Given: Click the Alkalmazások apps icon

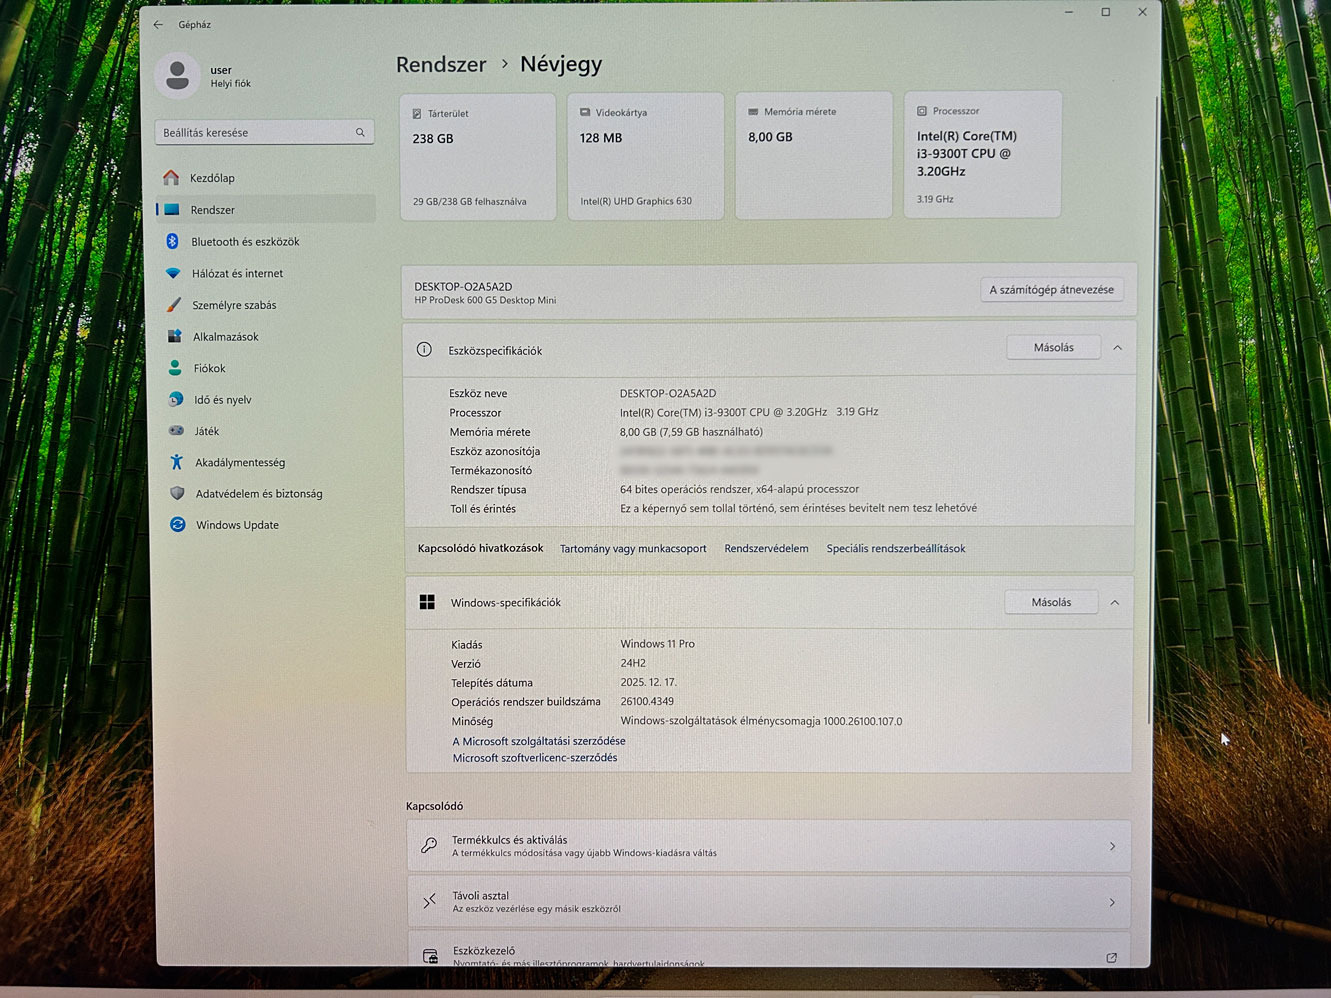Looking at the screenshot, I should pyautogui.click(x=174, y=336).
